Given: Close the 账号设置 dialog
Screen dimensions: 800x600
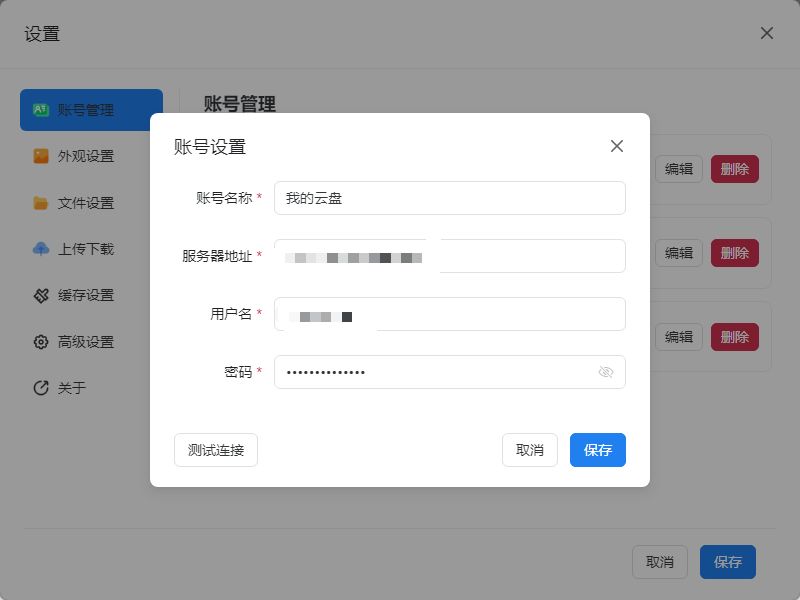Looking at the screenshot, I should coord(617,146).
